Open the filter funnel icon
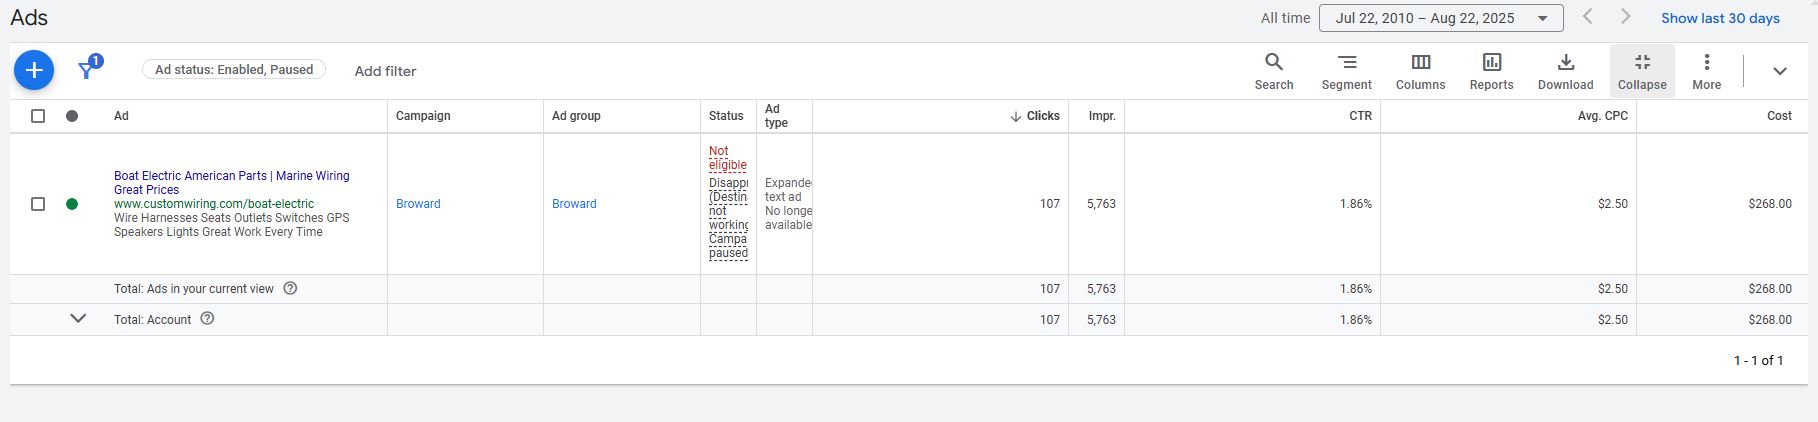 [88, 69]
